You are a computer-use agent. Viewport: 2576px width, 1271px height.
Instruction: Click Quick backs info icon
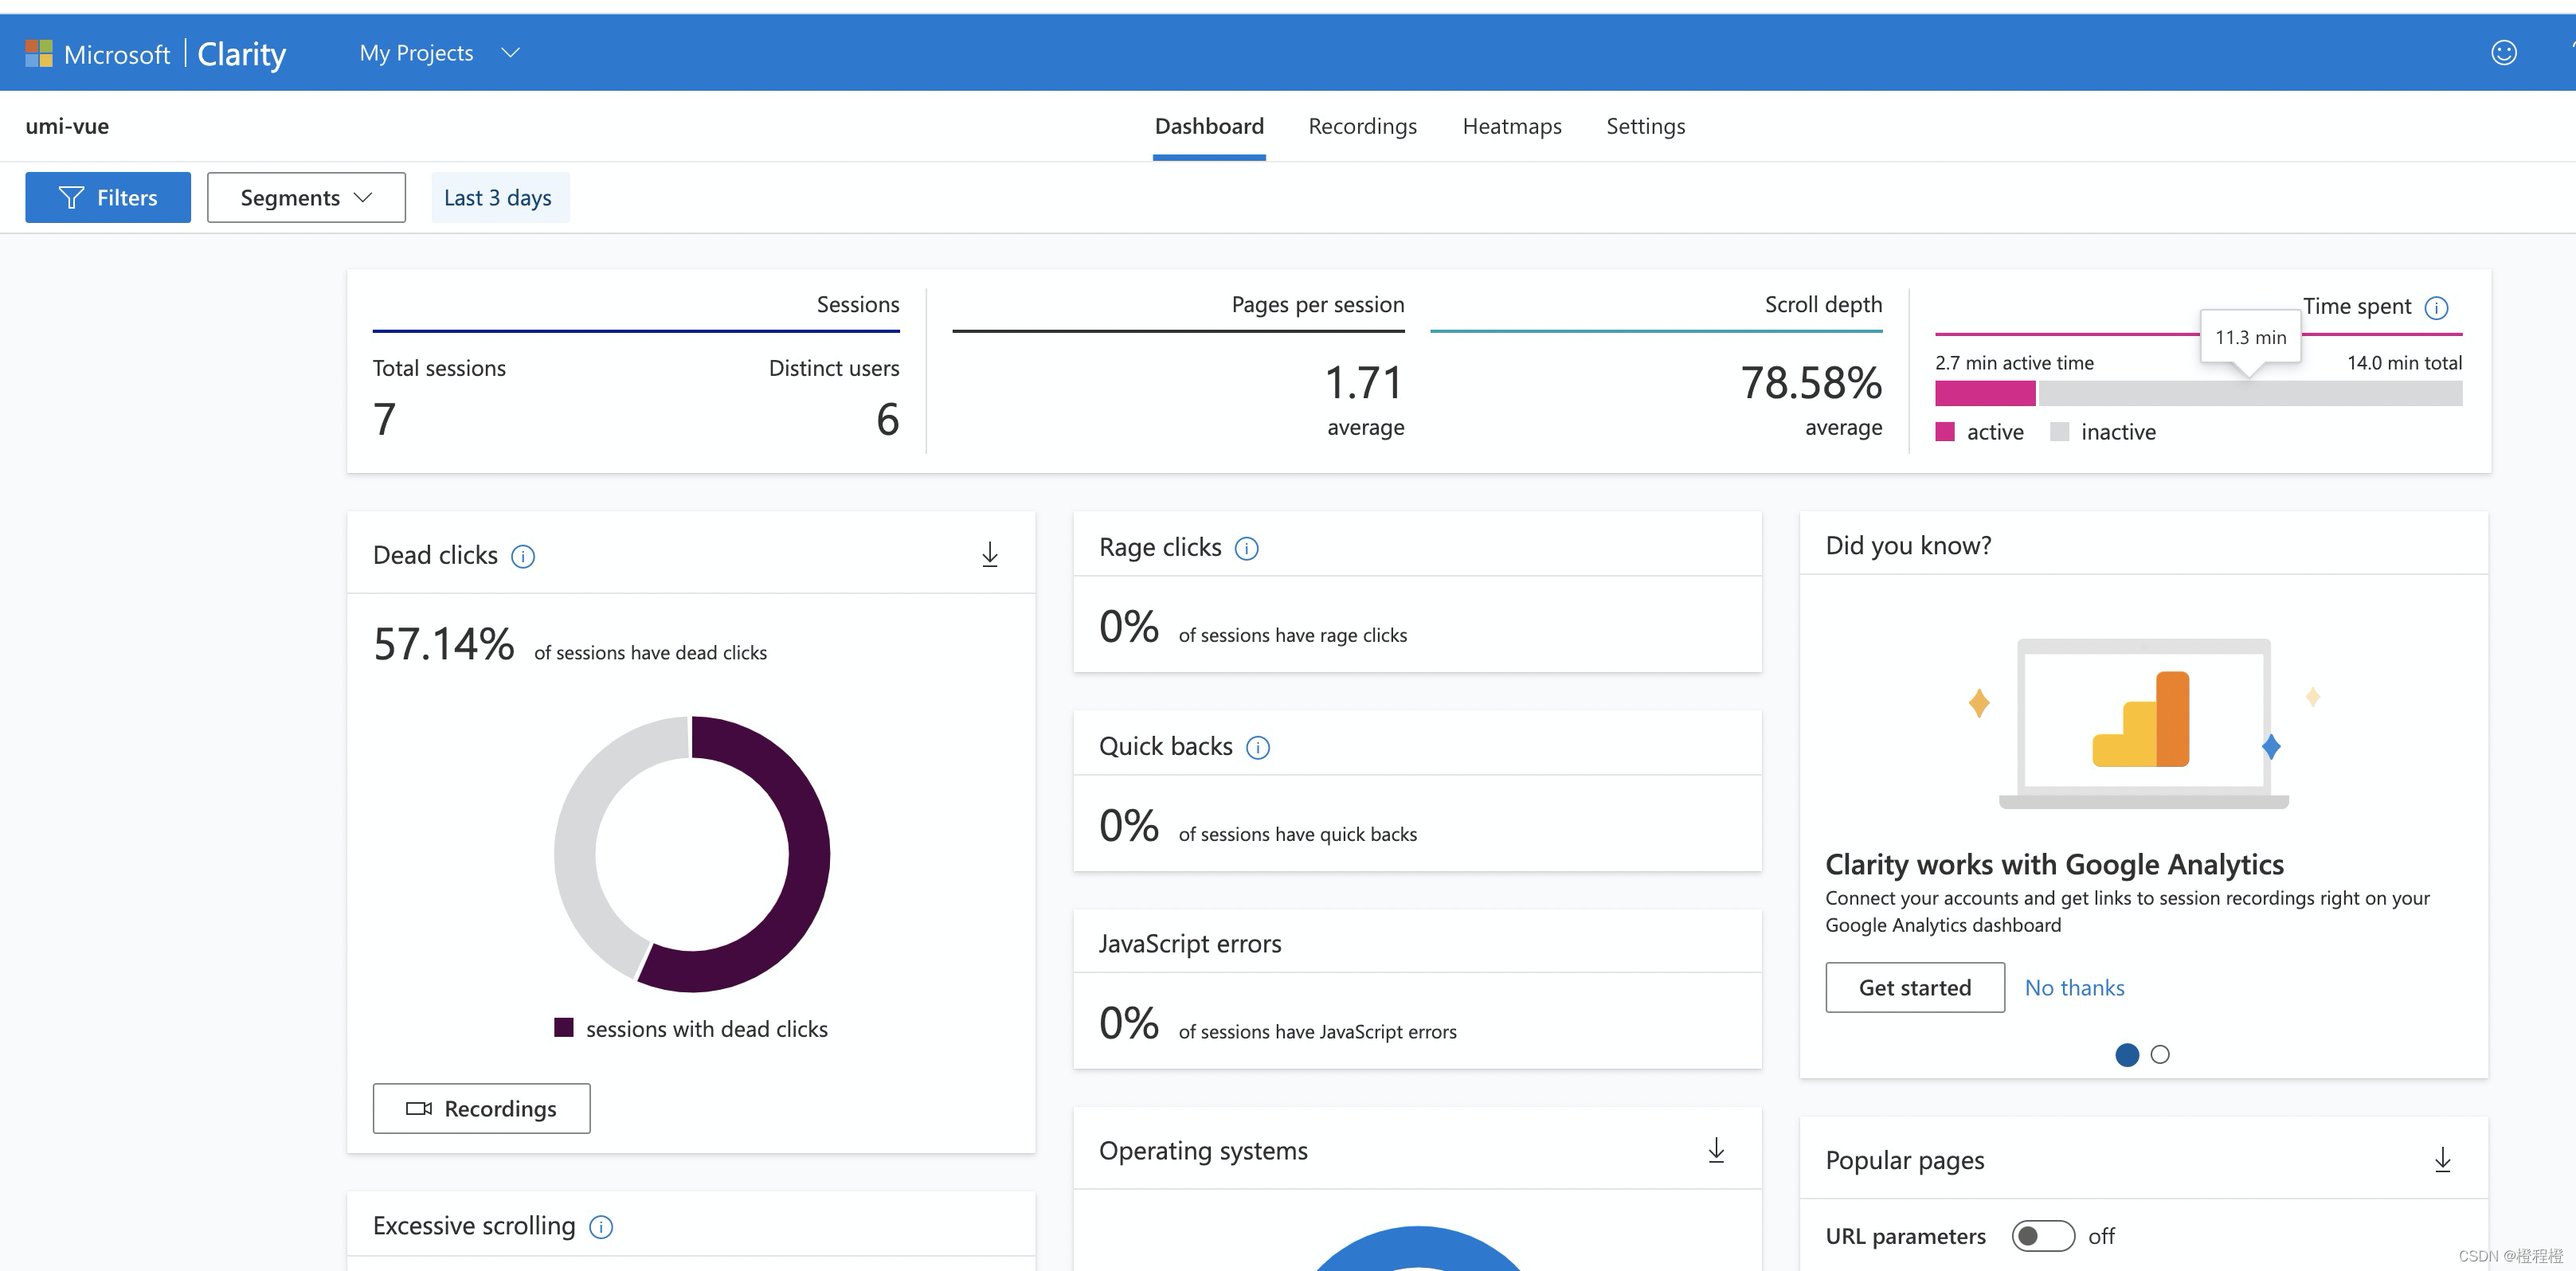(x=1257, y=747)
